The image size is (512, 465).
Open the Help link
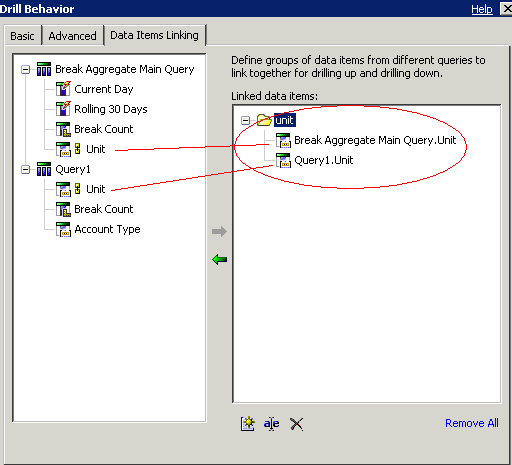[482, 9]
